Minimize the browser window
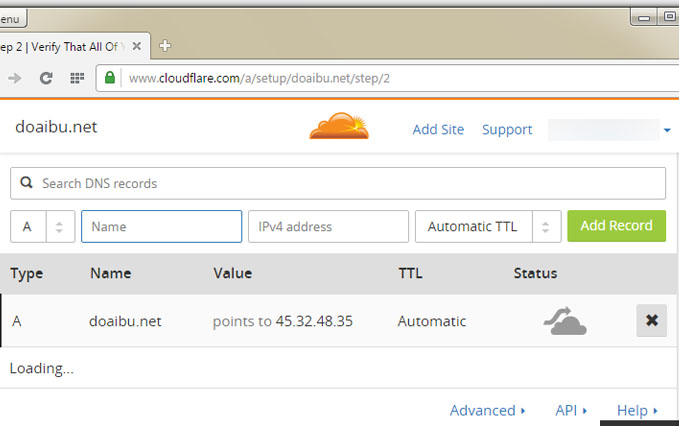The width and height of the screenshot is (679, 426). [x=644, y=18]
